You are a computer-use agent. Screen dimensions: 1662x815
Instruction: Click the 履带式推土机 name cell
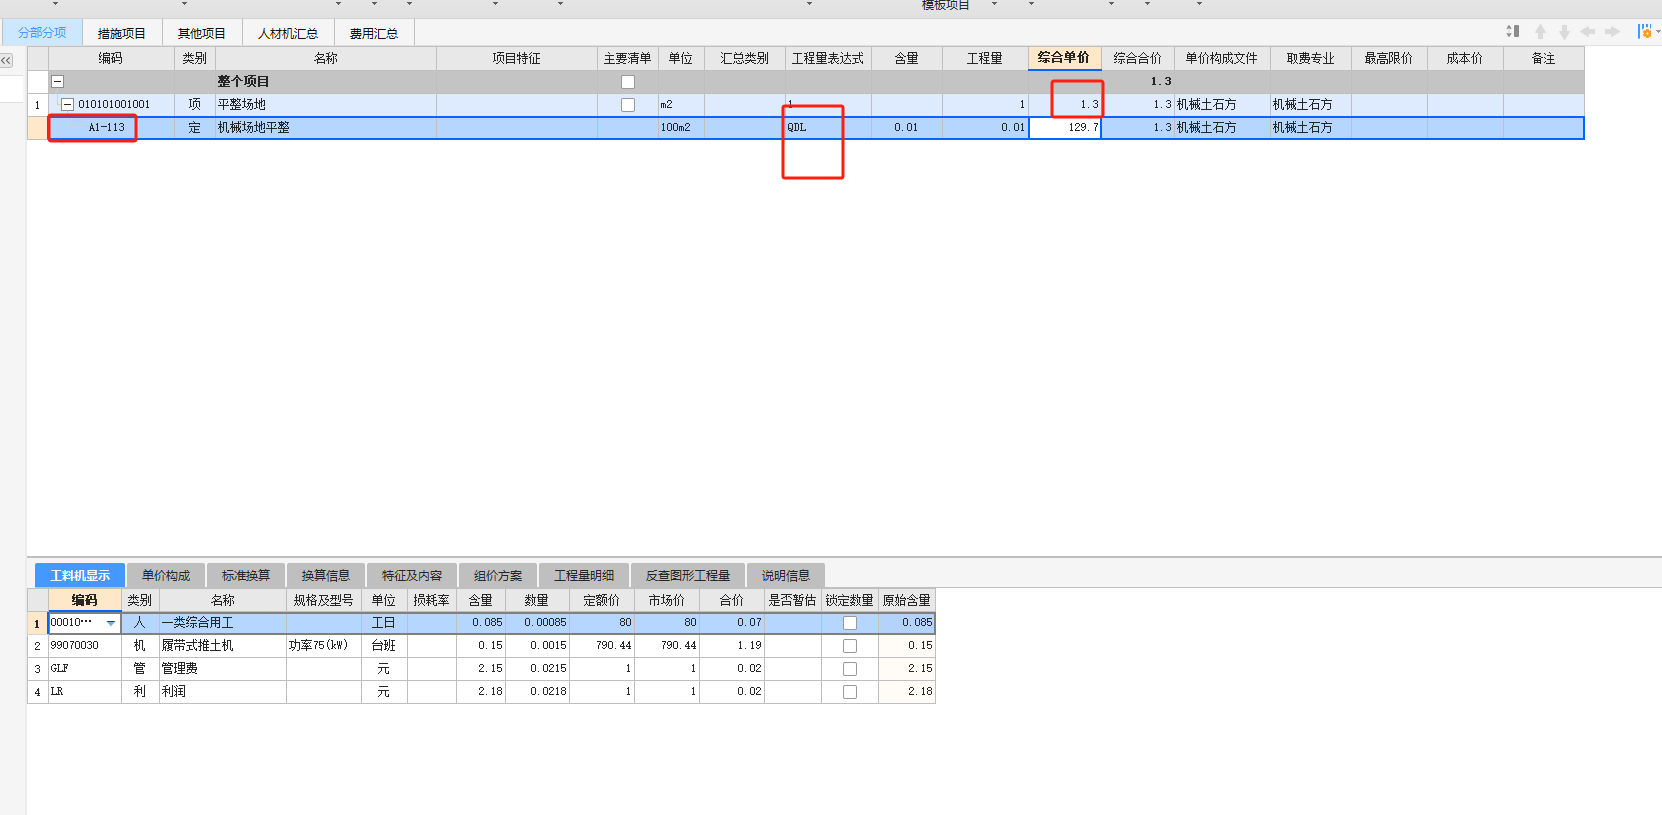coord(223,646)
